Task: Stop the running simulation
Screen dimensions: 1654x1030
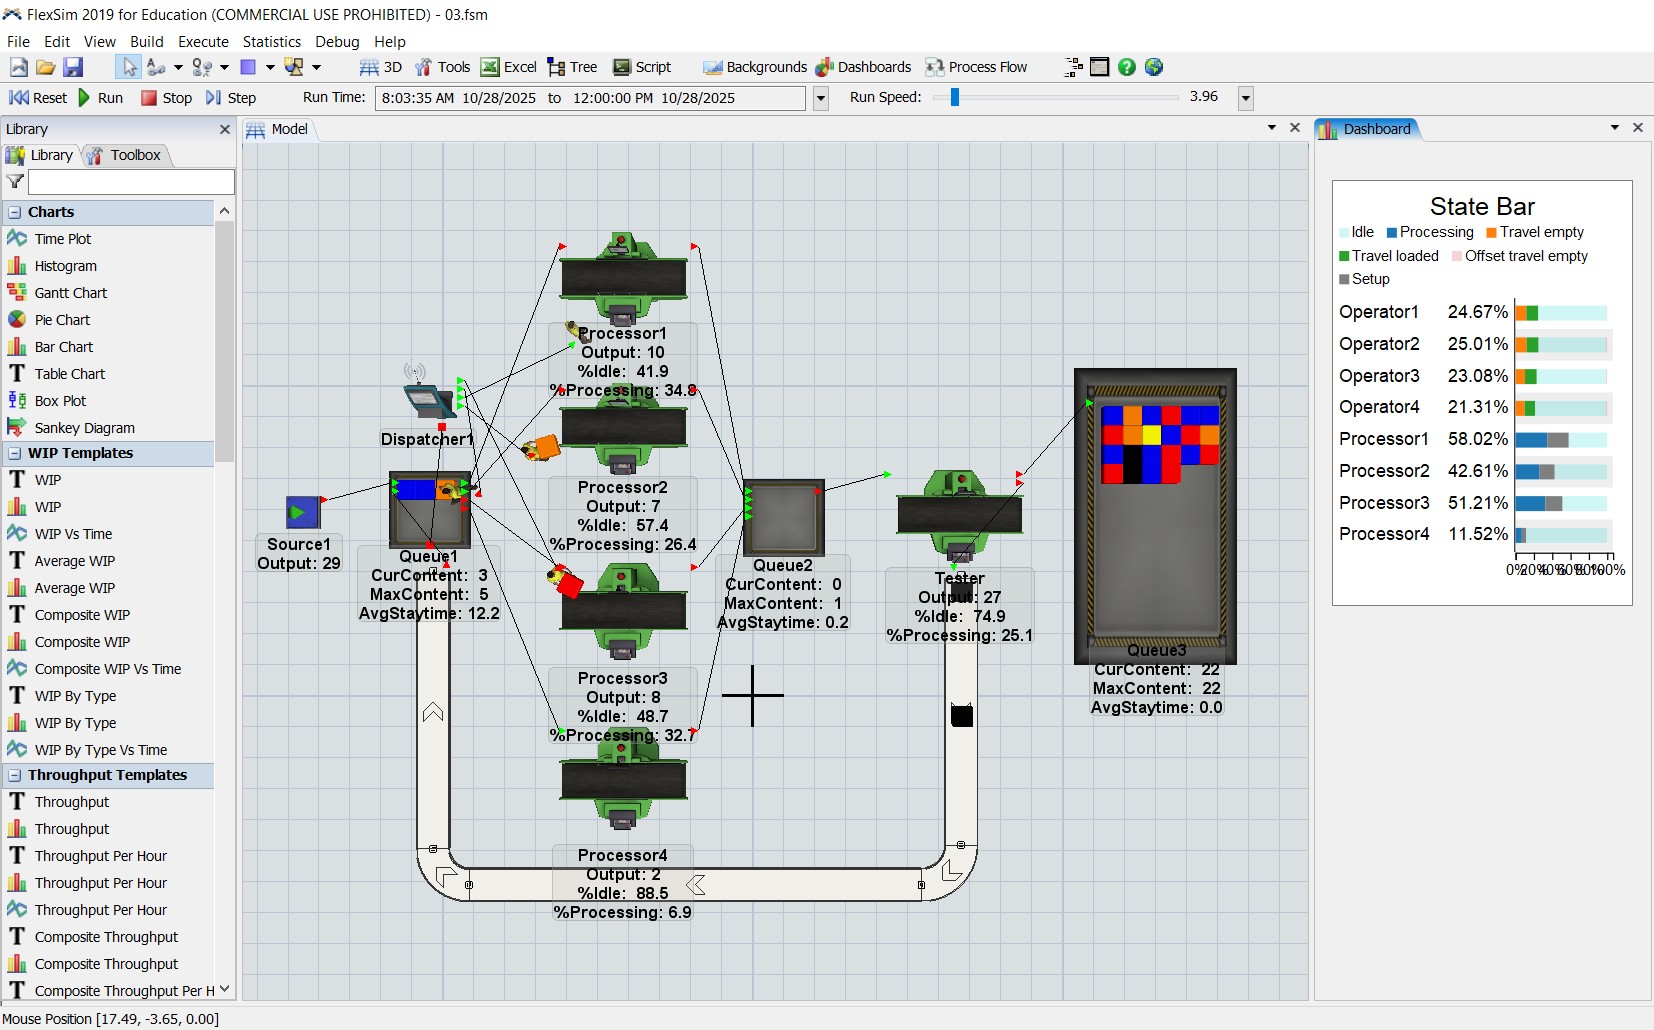Action: pos(166,98)
